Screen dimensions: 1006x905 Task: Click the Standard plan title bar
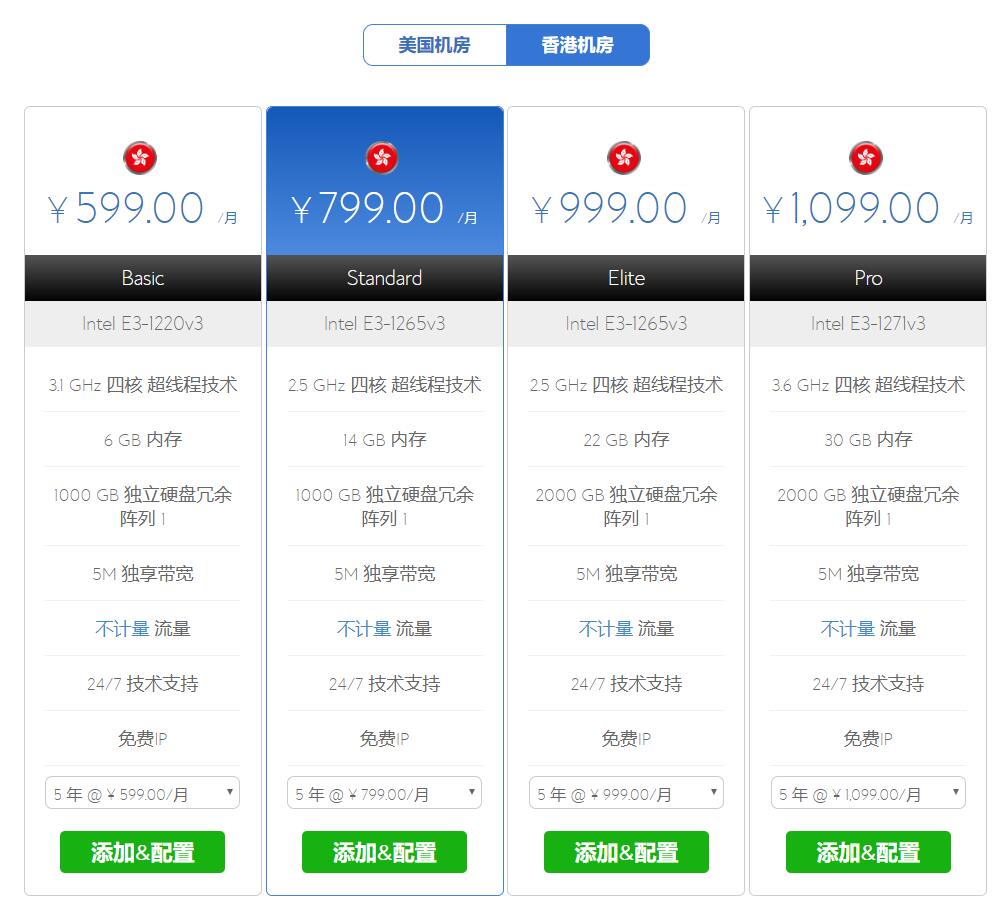384,278
